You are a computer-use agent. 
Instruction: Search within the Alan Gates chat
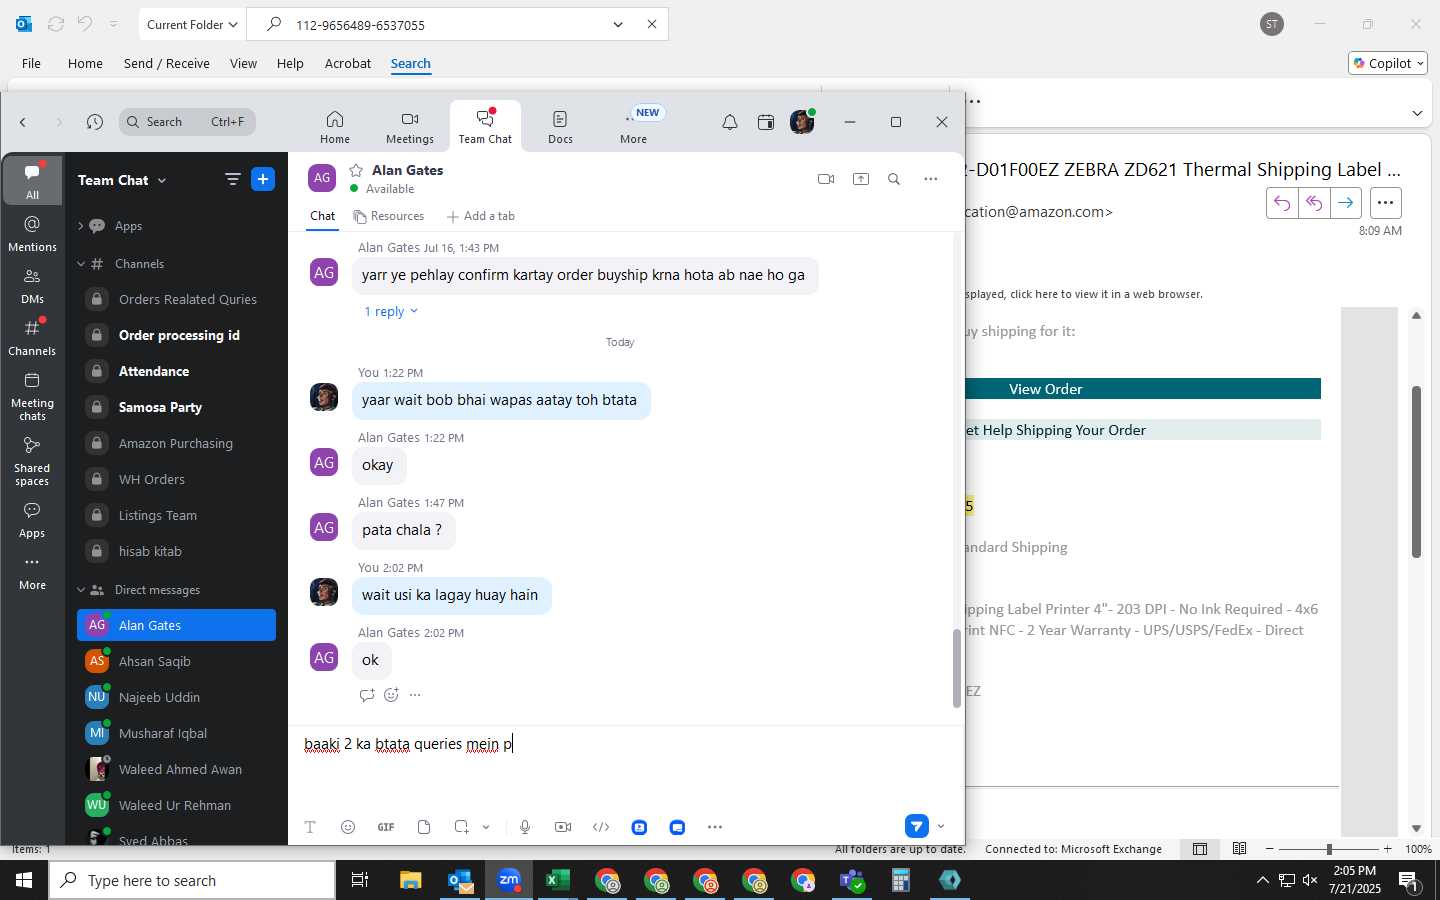[x=894, y=179]
